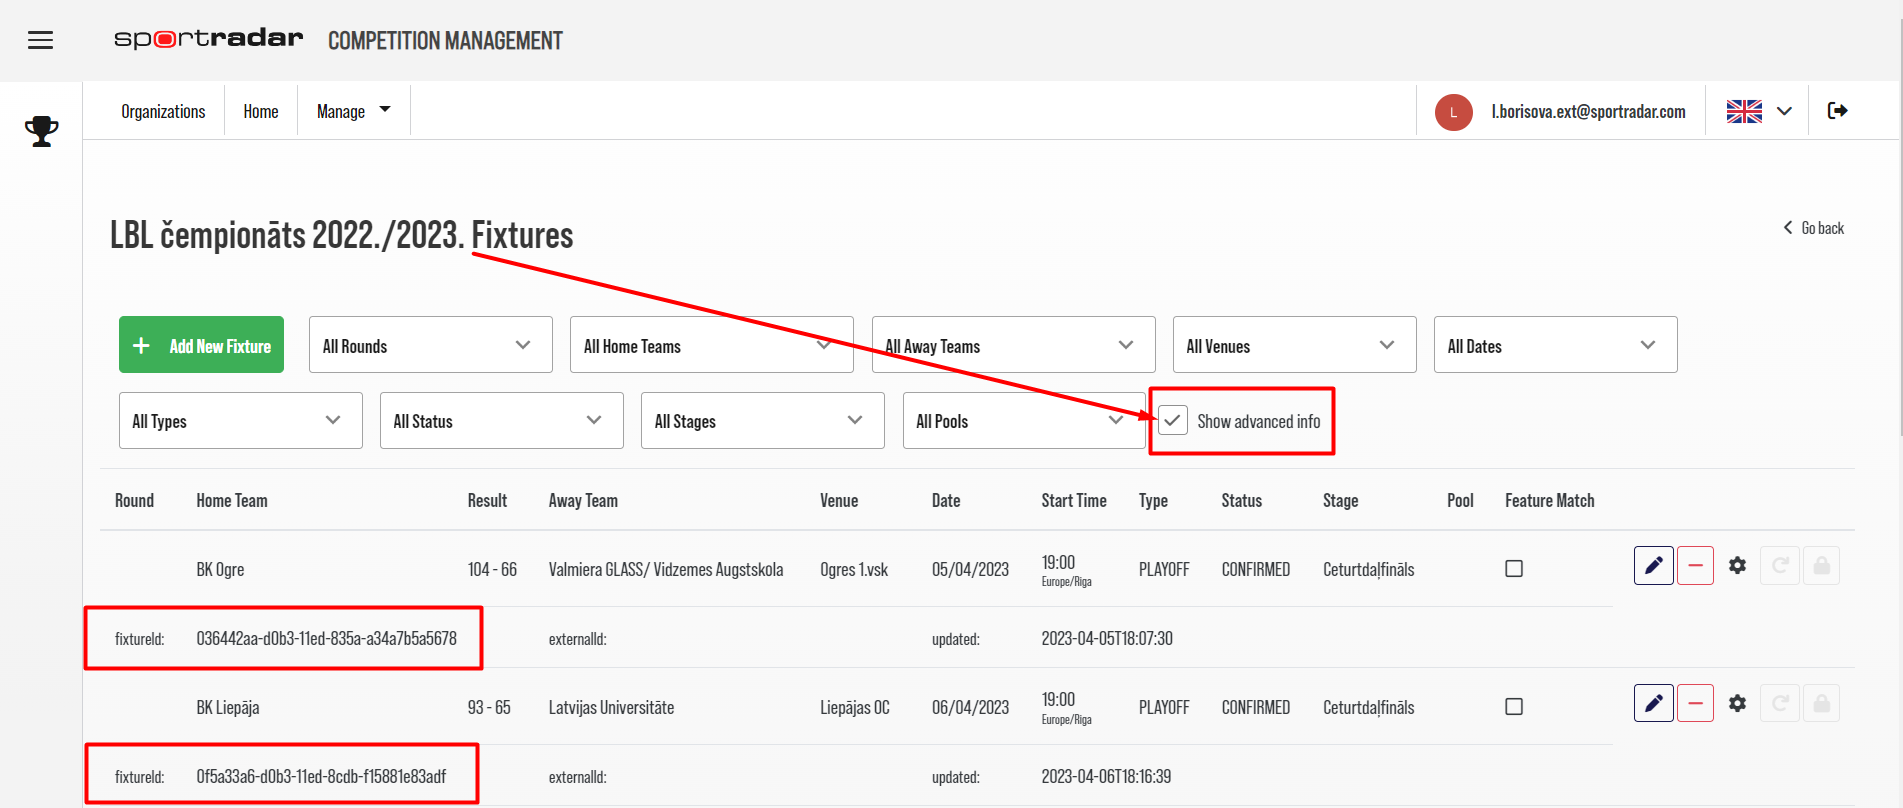Check Feature Match for the BK Ogre fixture
The height and width of the screenshot is (808, 1903).
pyautogui.click(x=1514, y=569)
